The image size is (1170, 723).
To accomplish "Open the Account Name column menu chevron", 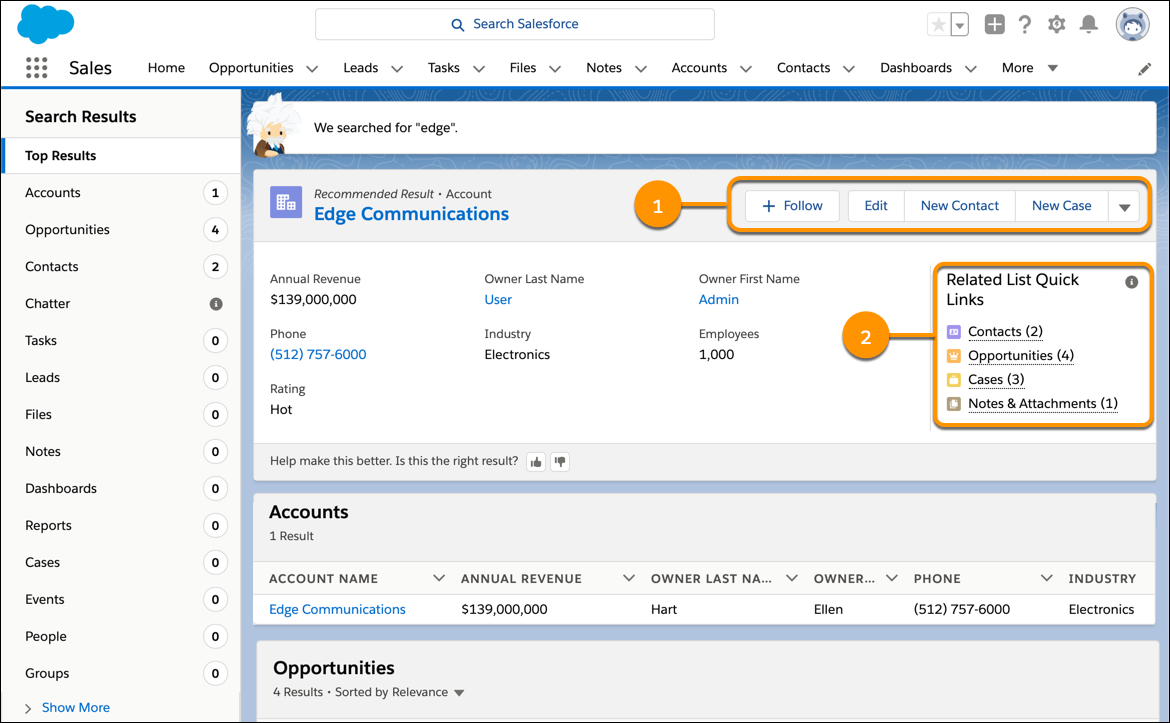I will coord(439,578).
